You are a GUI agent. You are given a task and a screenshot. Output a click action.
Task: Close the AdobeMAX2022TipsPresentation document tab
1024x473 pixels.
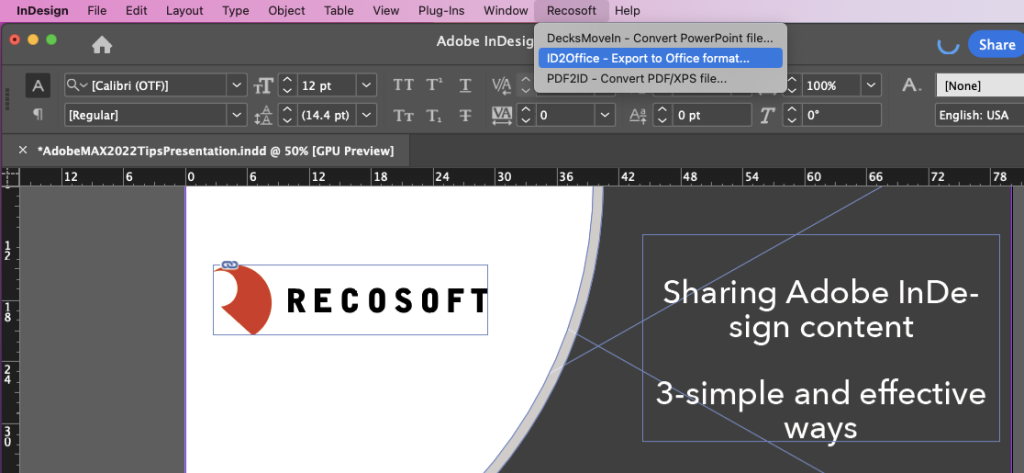point(23,150)
